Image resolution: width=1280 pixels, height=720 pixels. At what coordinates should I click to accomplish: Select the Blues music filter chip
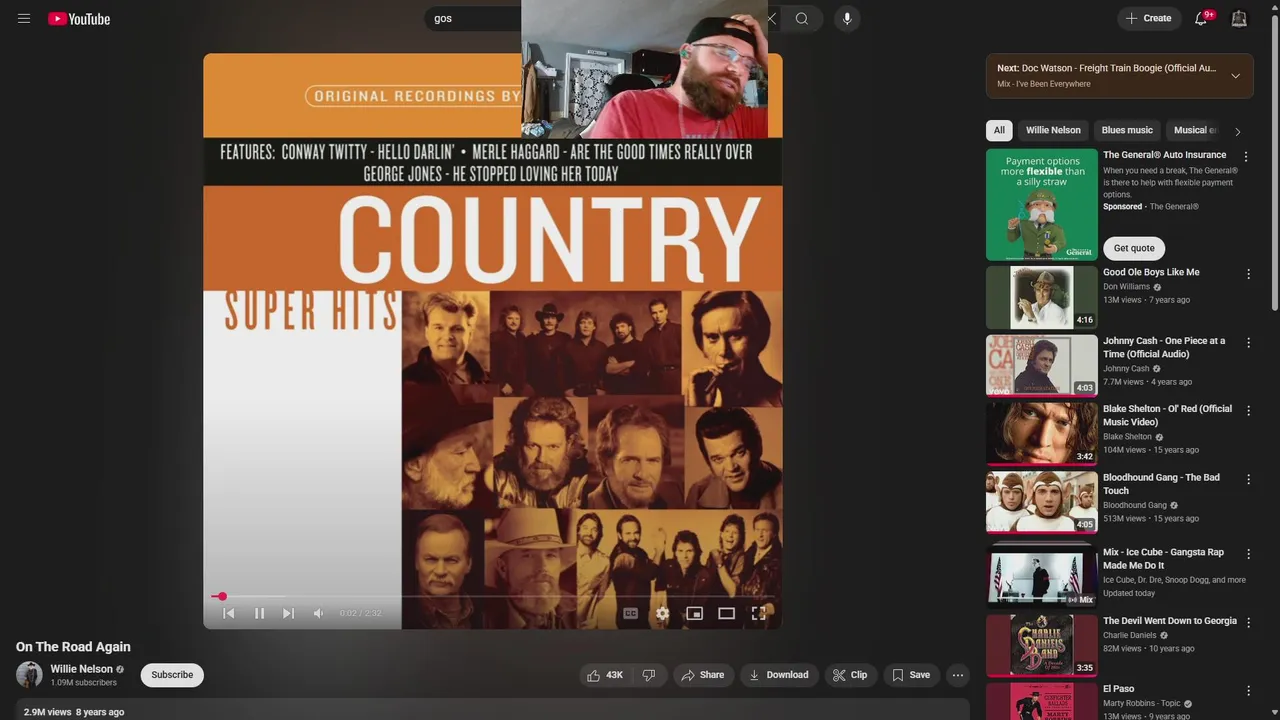(x=1127, y=130)
